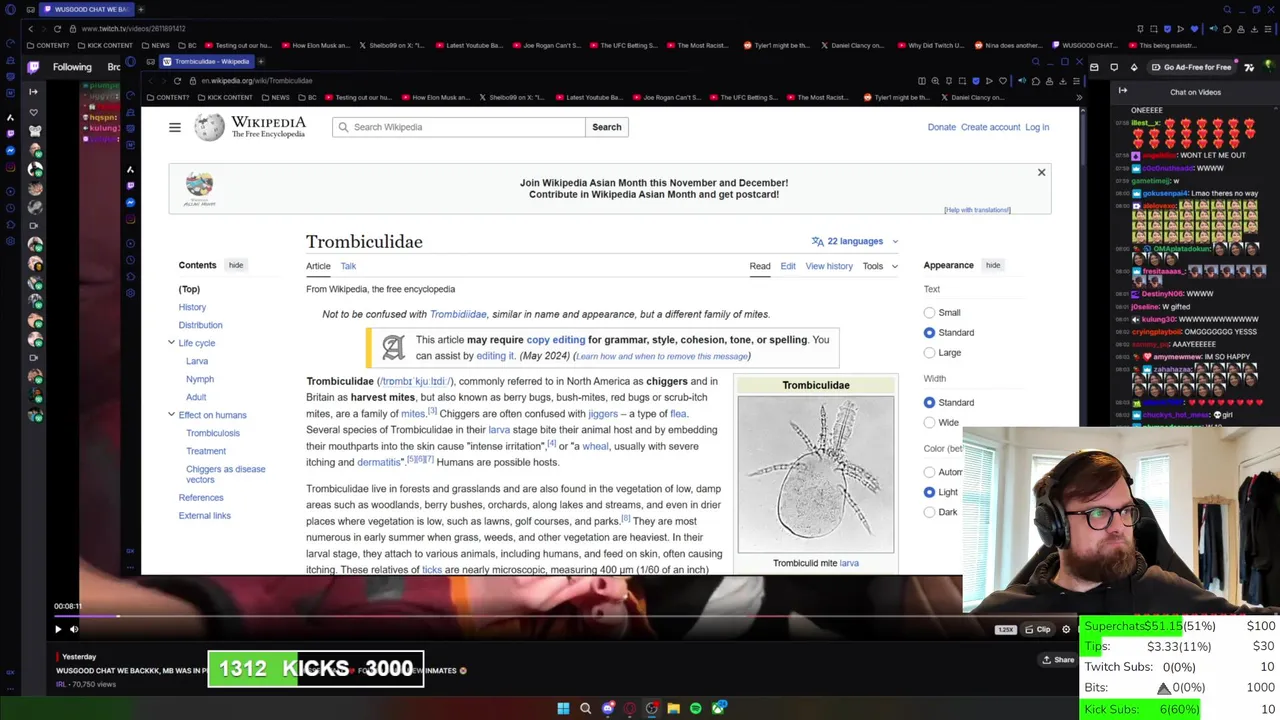1280x720 pixels.
Task: Open the Edit tab
Action: [788, 266]
